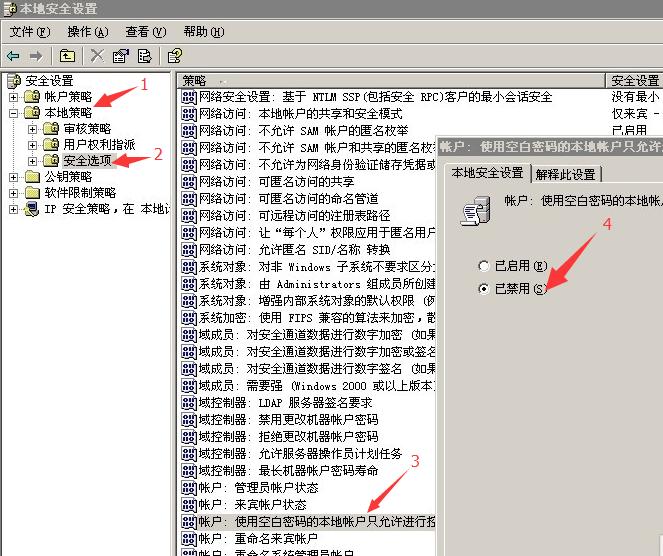Switch to the 解释此设置 tab

point(565,174)
